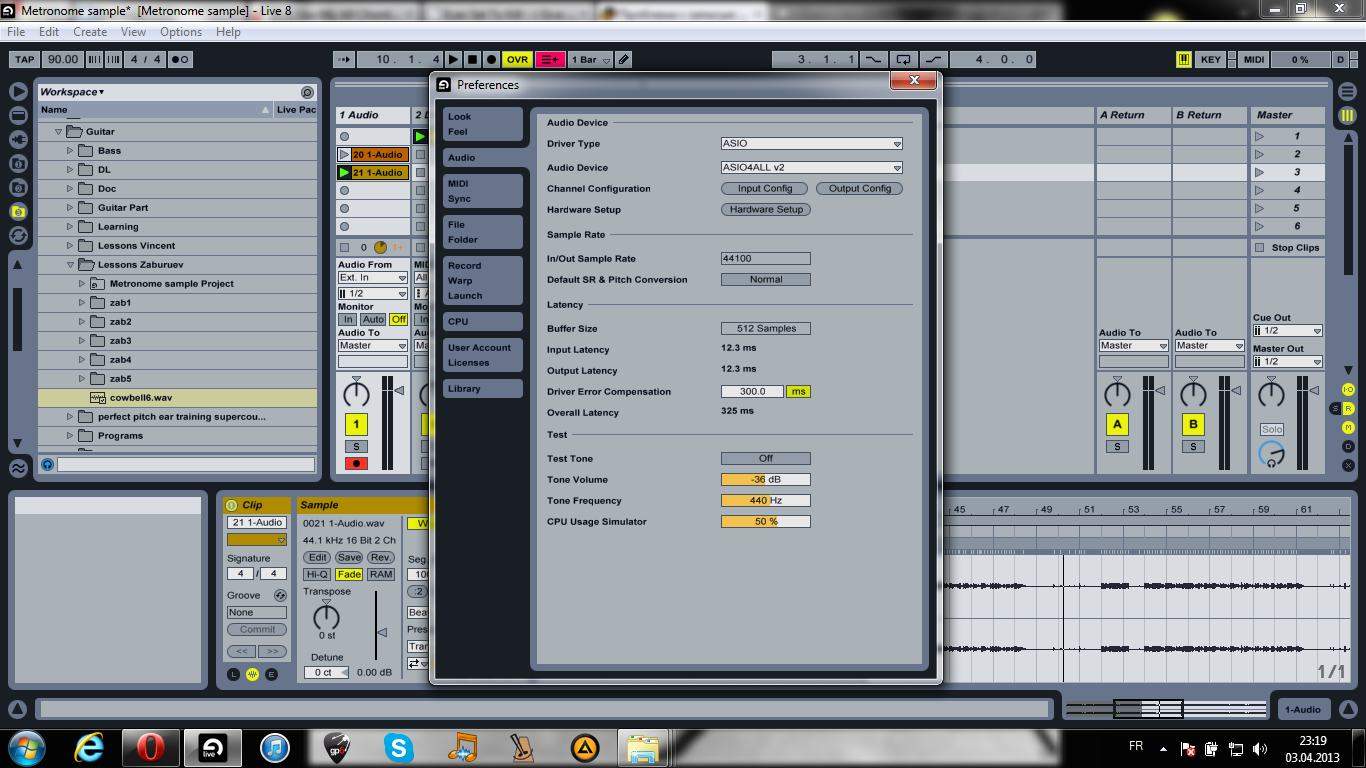
Task: Collapse the Lessons Zaburuev folder
Action: [x=71, y=265]
